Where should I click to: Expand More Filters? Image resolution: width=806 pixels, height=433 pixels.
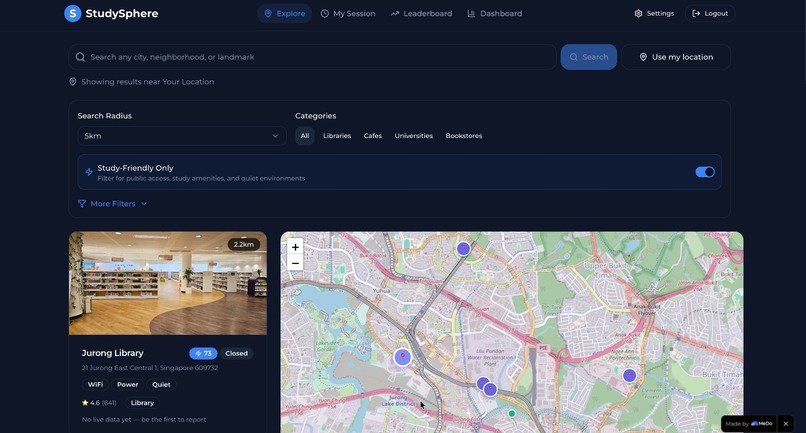tap(112, 204)
